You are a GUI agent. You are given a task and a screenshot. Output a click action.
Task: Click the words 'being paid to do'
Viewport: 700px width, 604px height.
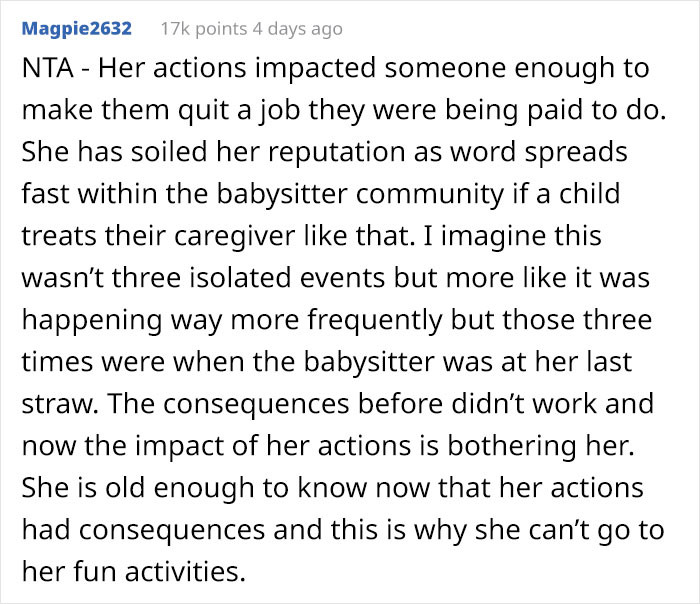pos(555,110)
